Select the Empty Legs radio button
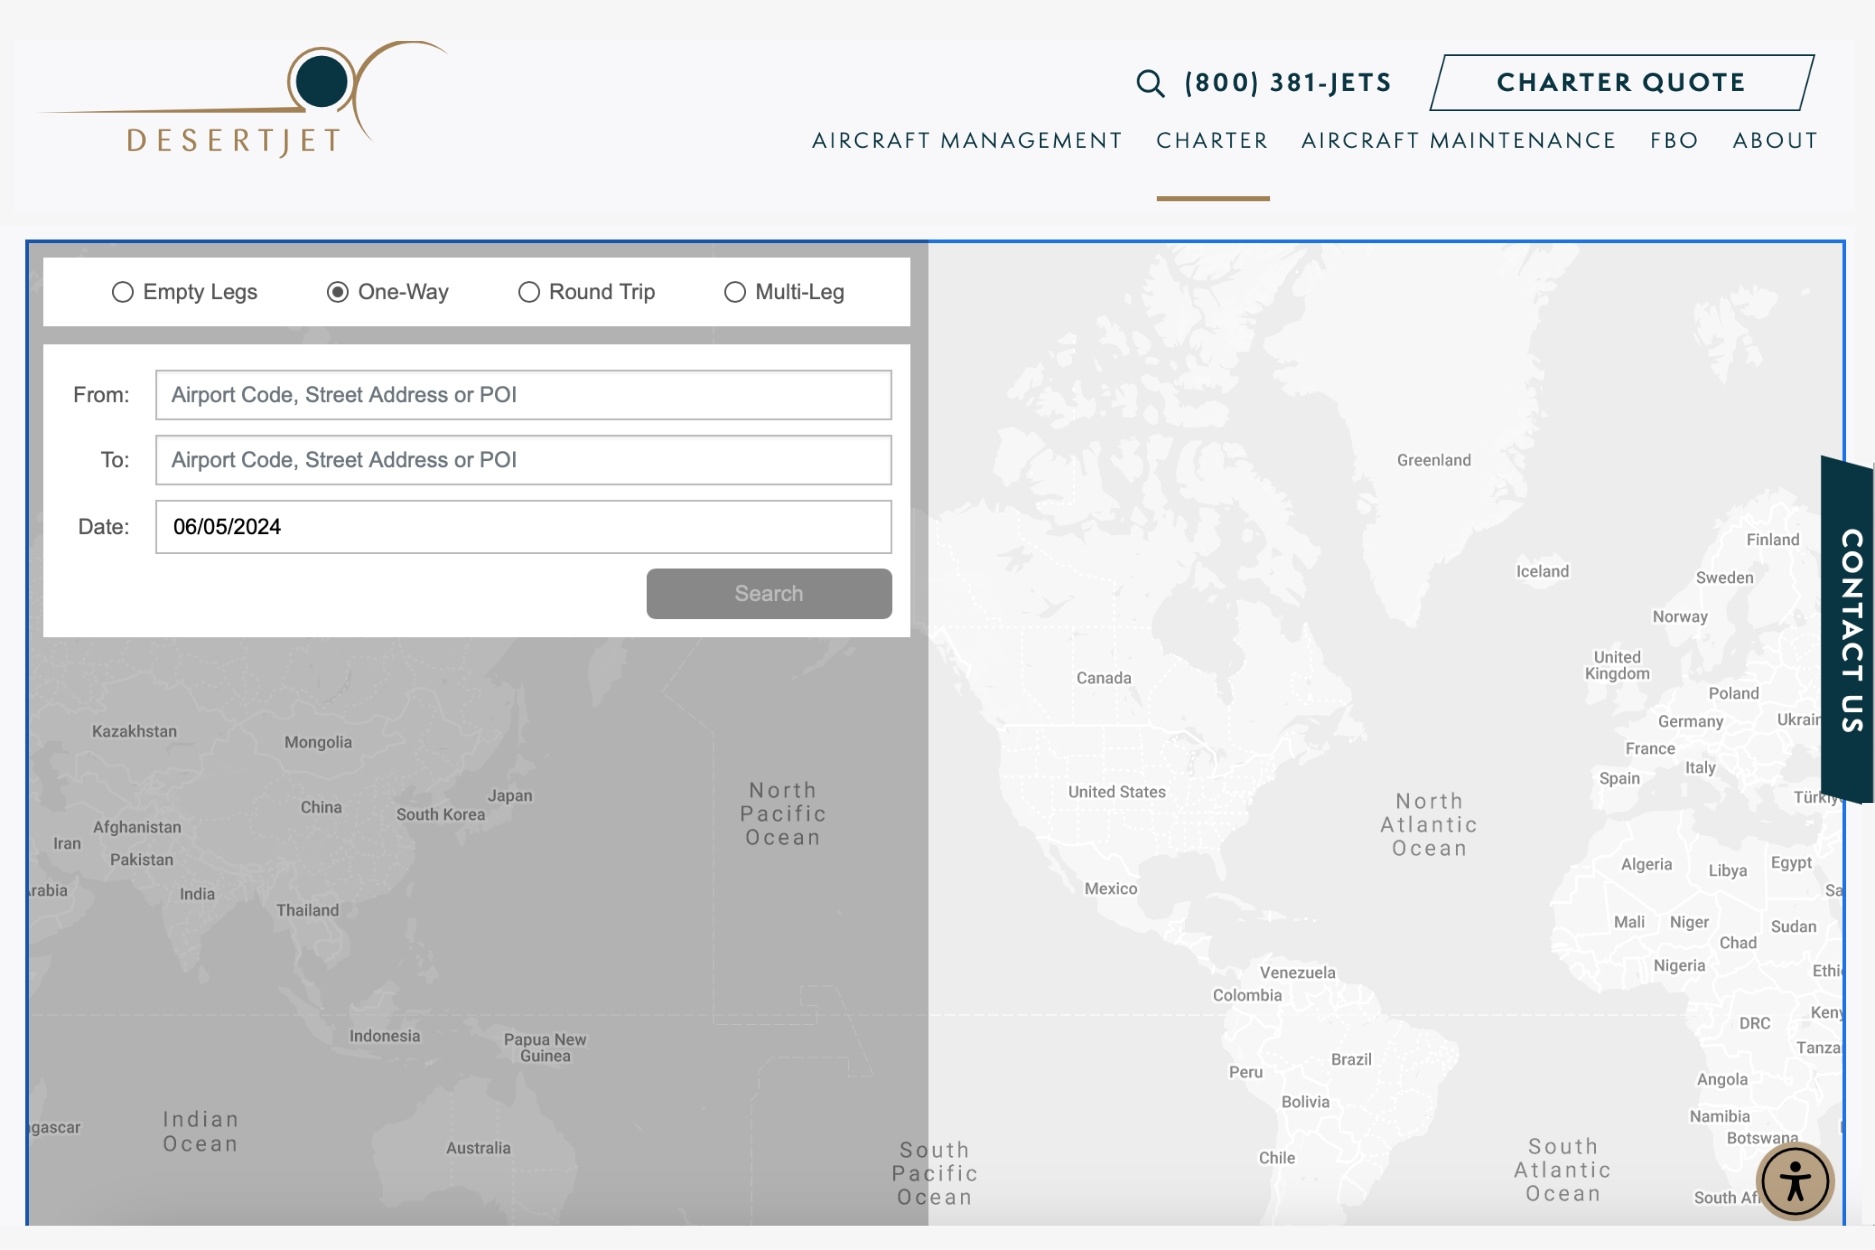This screenshot has width=1875, height=1250. 123,292
